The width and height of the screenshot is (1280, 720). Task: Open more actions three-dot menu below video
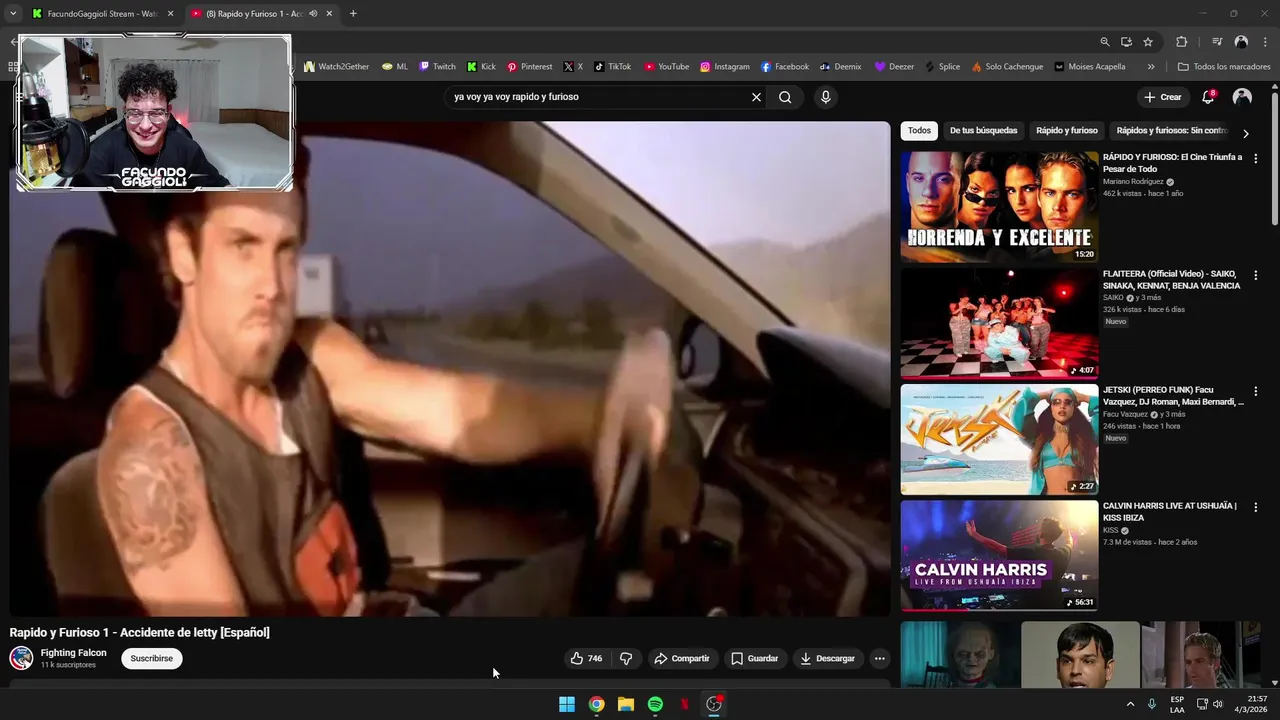pos(879,658)
